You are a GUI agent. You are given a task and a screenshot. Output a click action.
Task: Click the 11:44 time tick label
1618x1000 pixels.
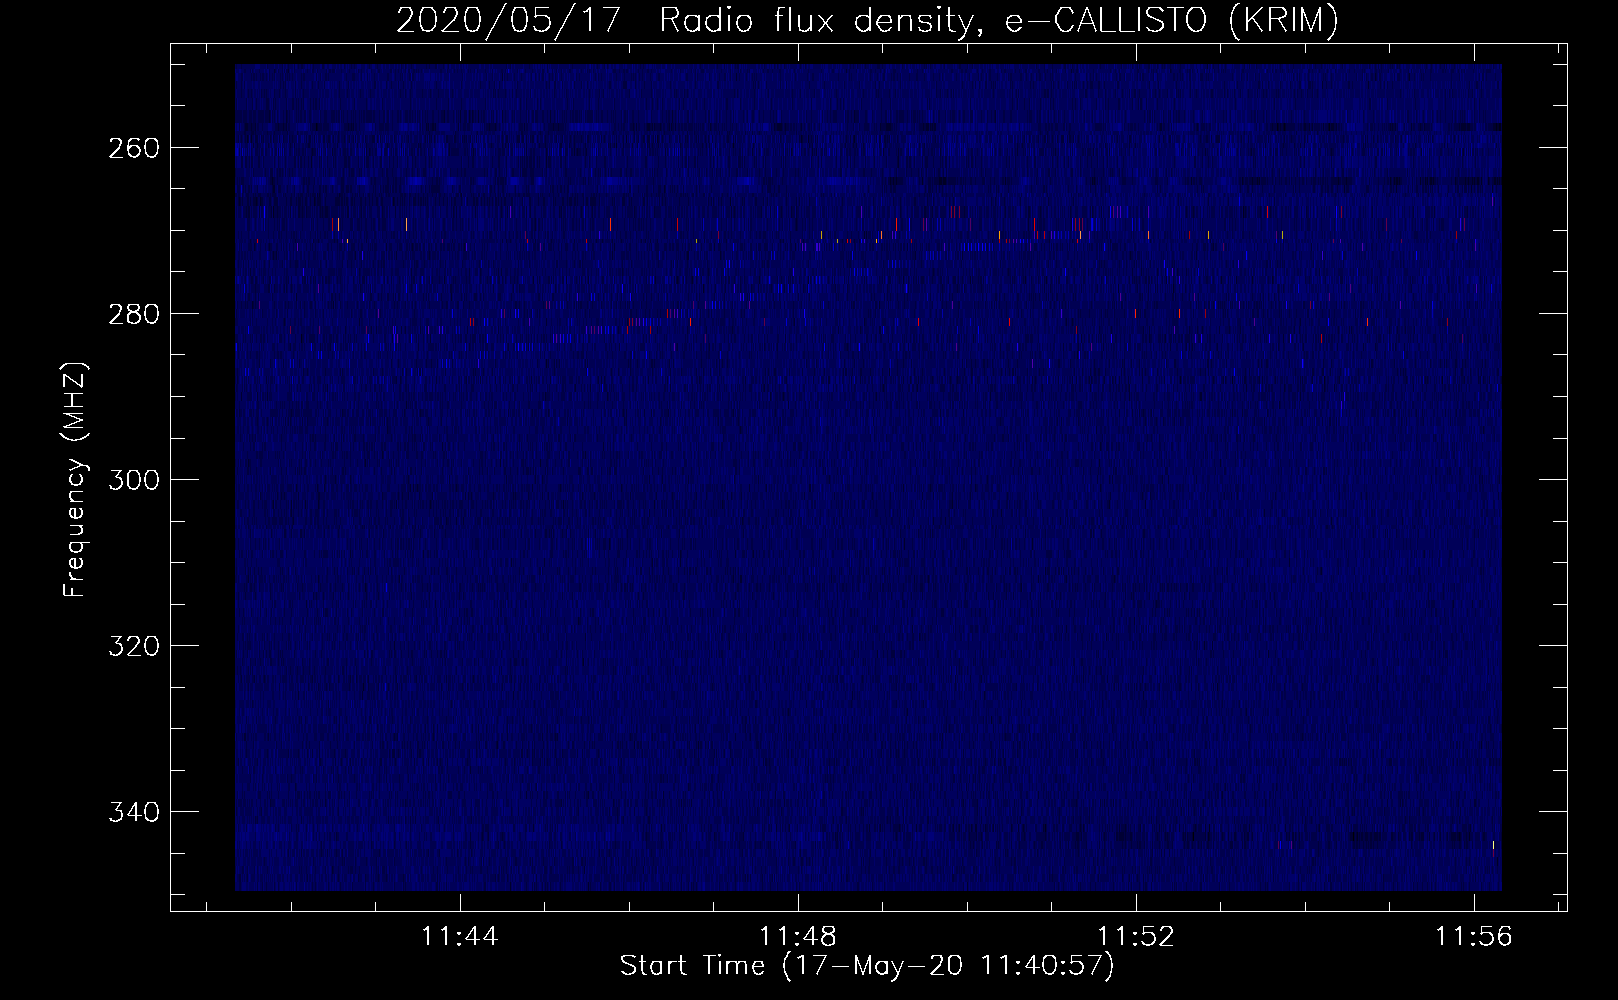(460, 937)
